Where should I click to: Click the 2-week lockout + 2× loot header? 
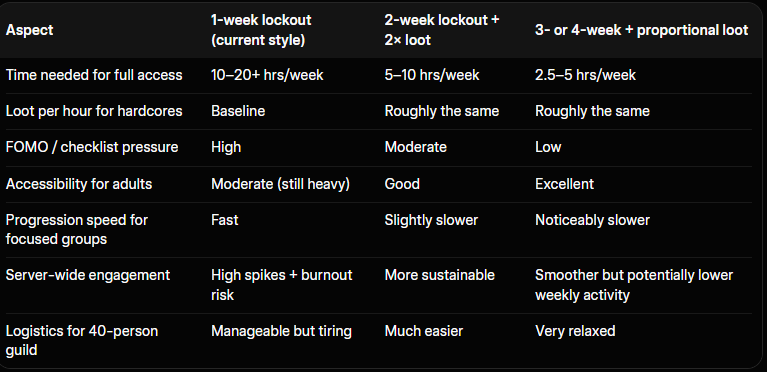coord(442,30)
